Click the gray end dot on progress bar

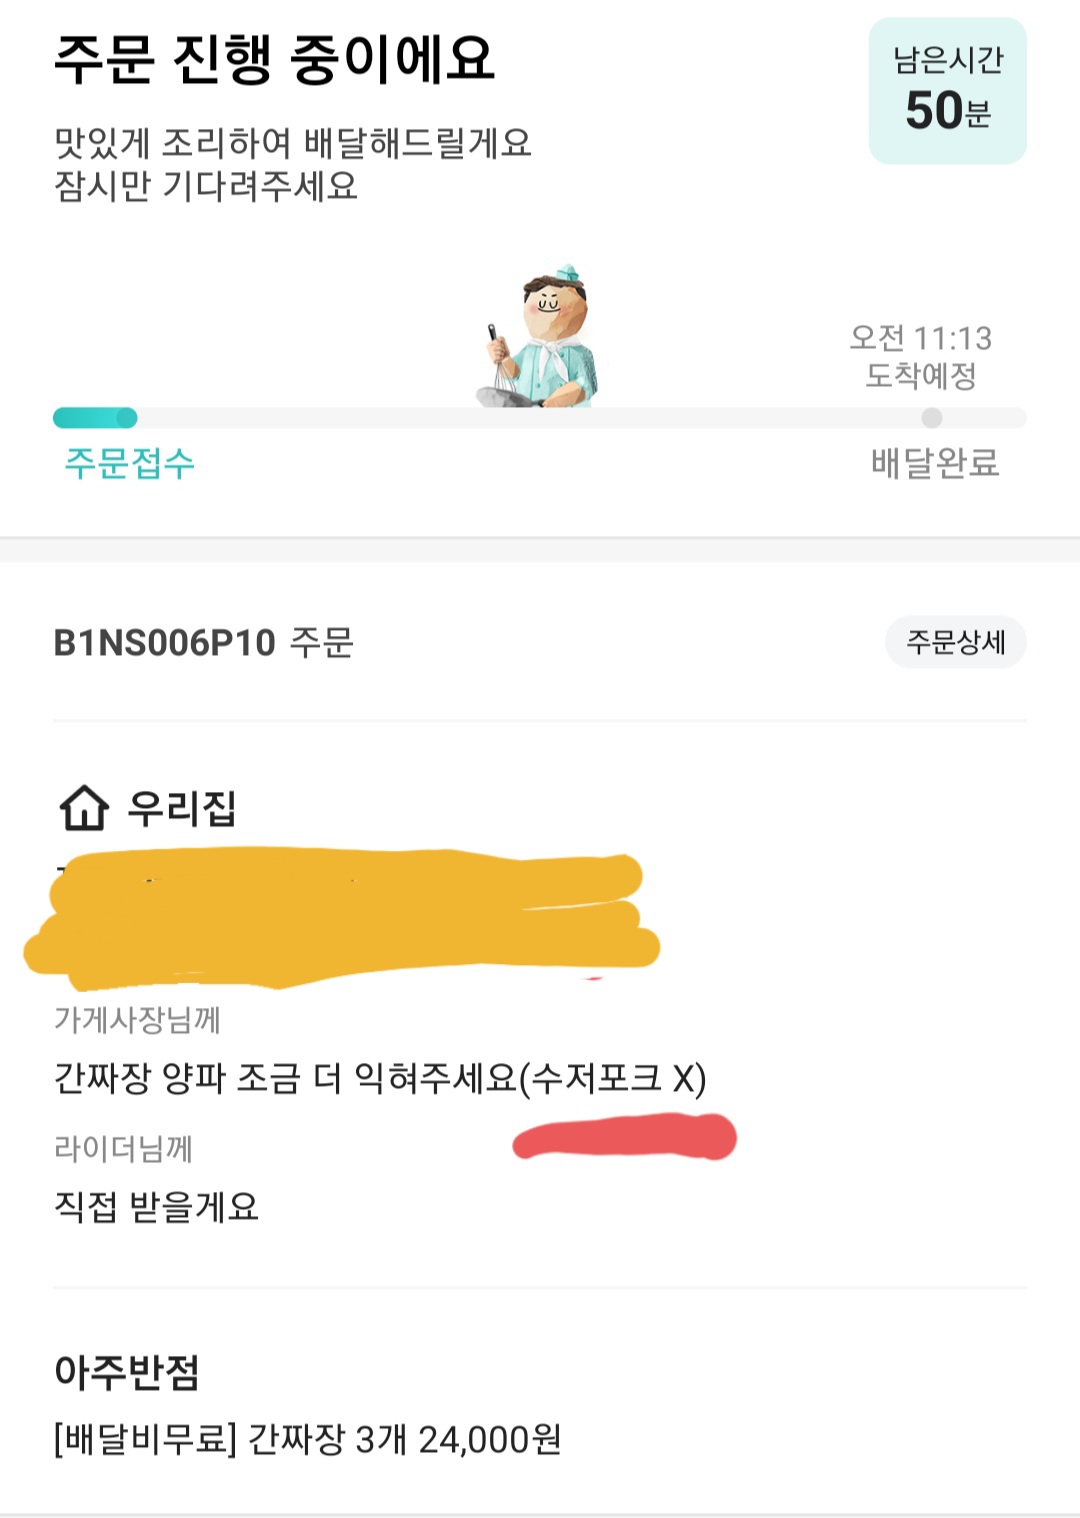[x=931, y=418]
